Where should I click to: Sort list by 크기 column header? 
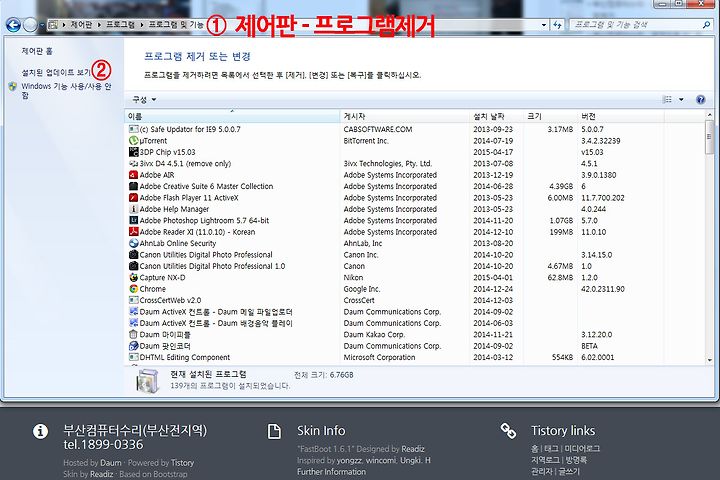click(x=550, y=116)
